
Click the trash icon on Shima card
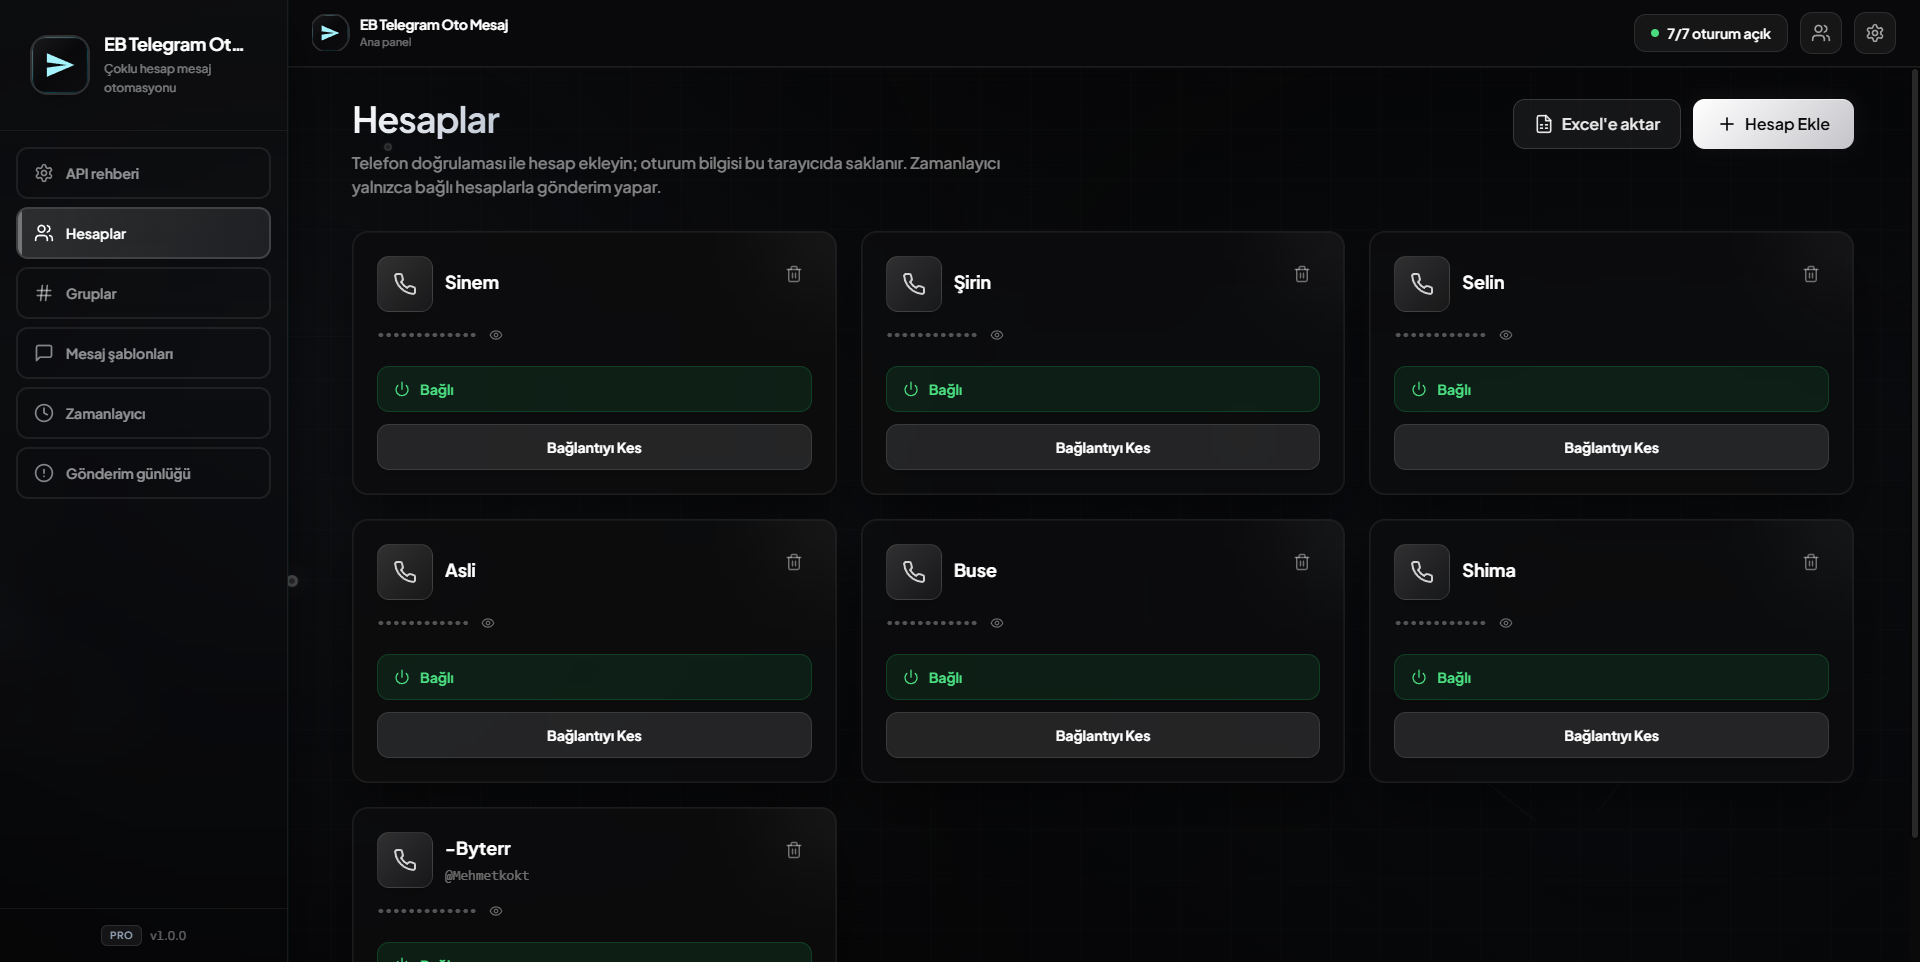1811,562
